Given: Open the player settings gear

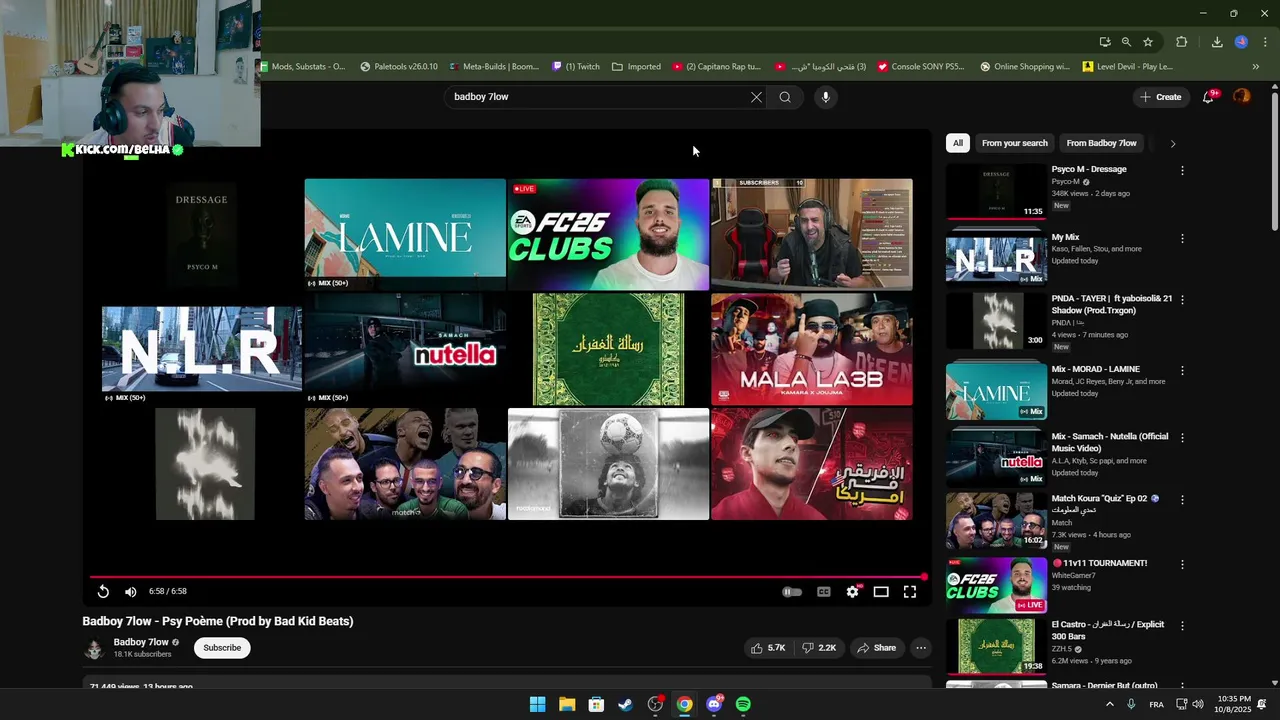Looking at the screenshot, I should pos(852,592).
